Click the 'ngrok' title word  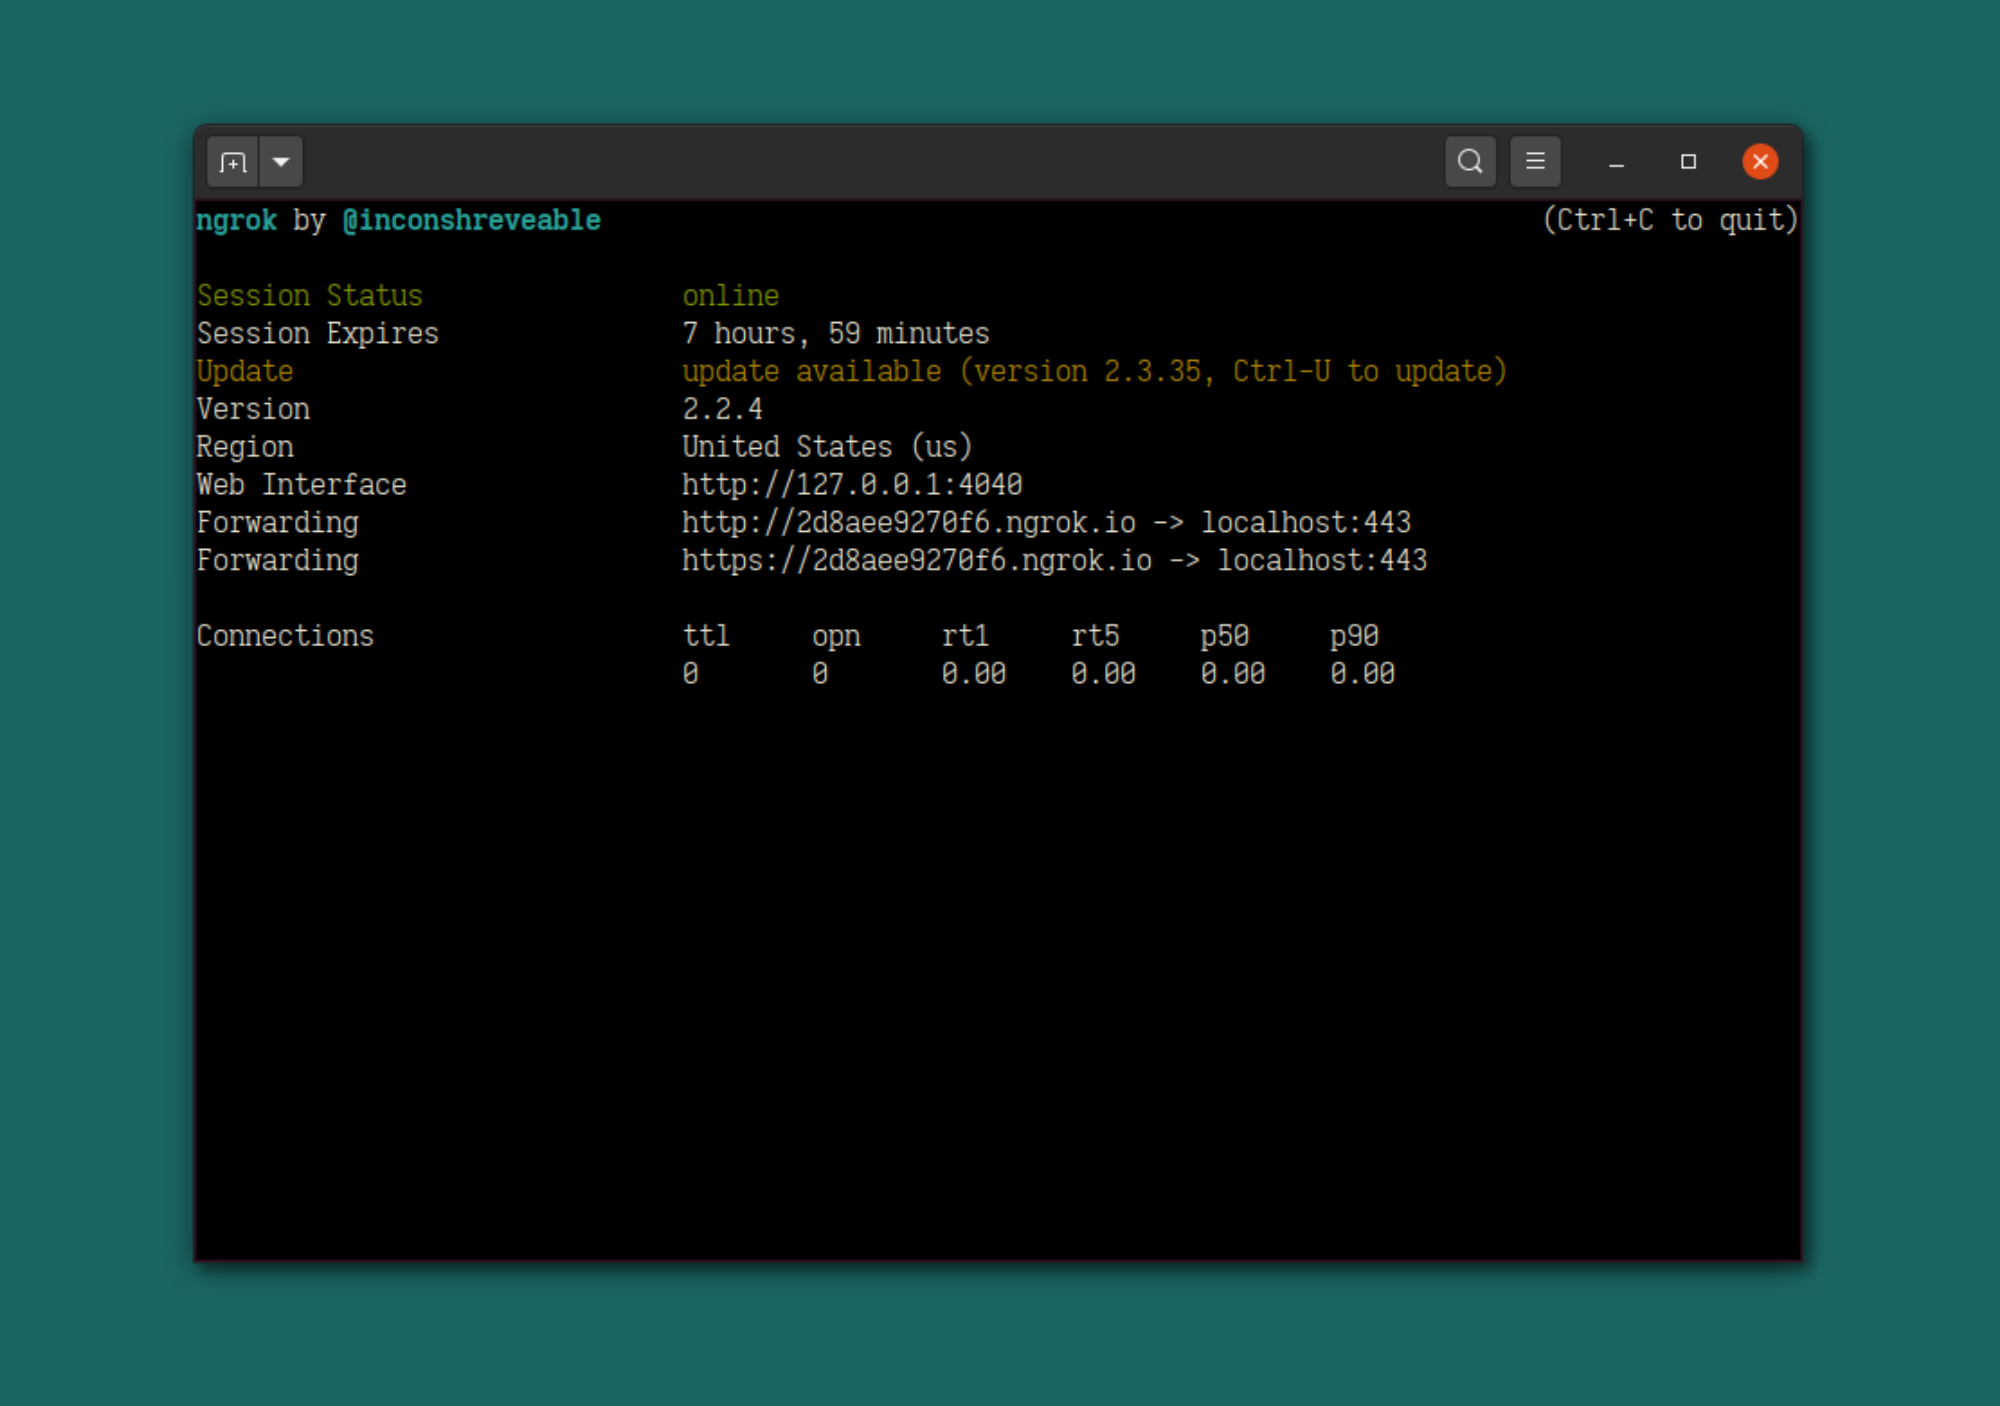(236, 220)
